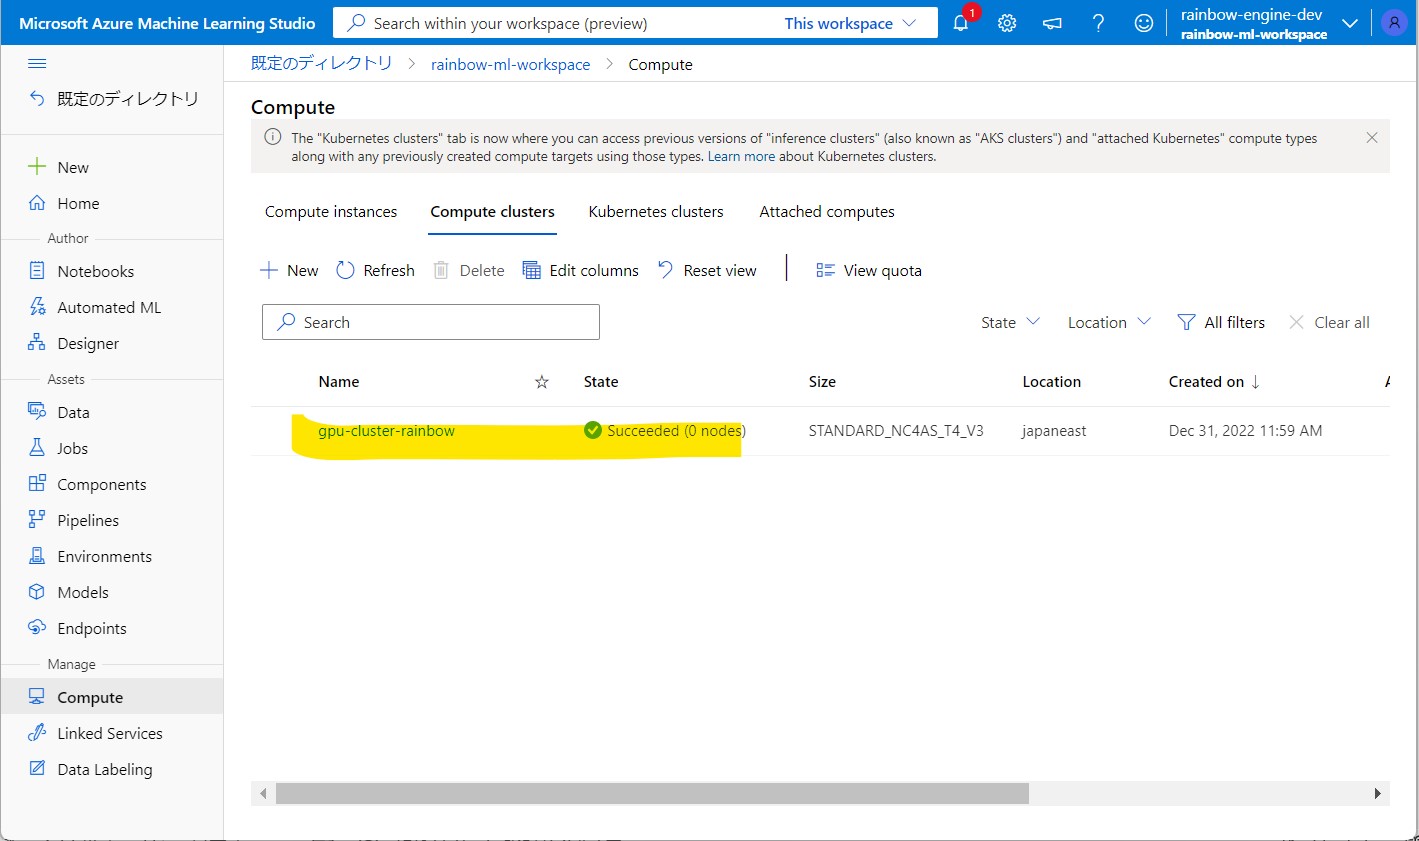The height and width of the screenshot is (841, 1419).
Task: Open the settings gear in top bar
Action: pyautogui.click(x=1007, y=23)
